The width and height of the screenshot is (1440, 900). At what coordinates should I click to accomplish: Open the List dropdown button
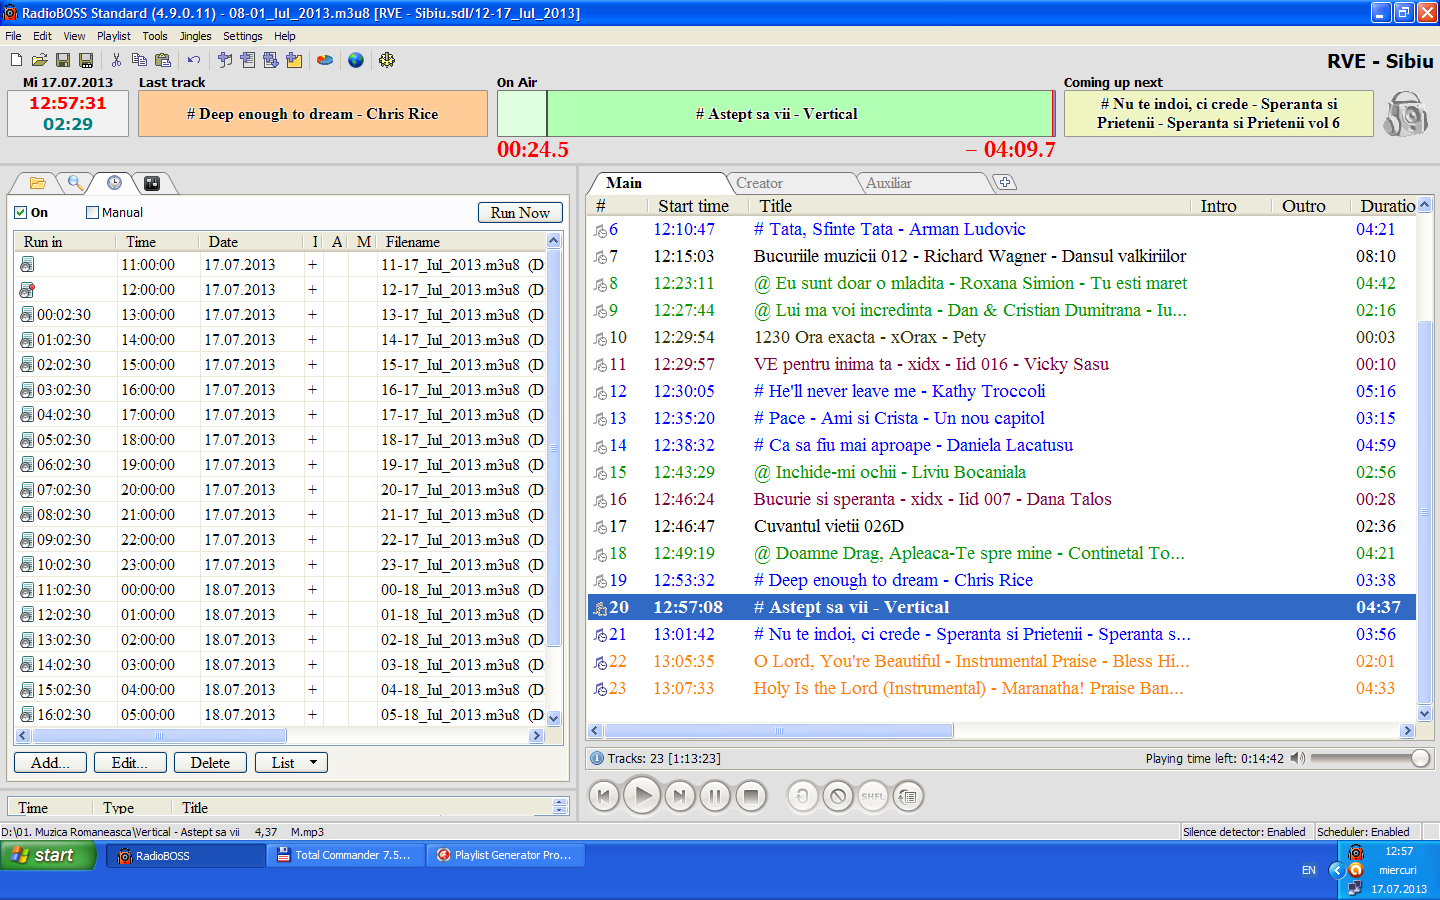coord(291,763)
